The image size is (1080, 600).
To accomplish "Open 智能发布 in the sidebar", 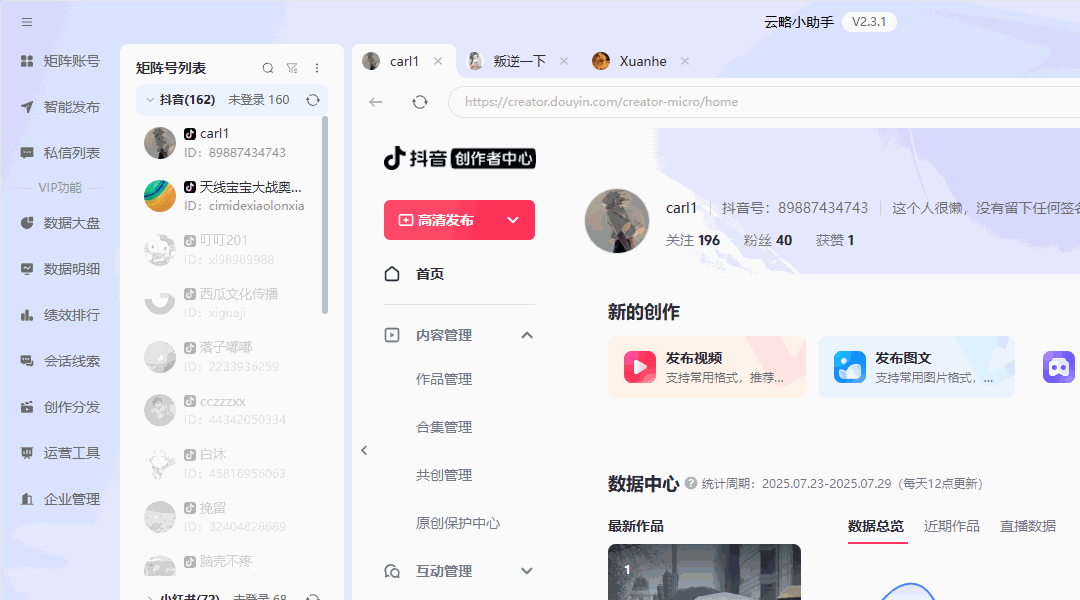I will pos(61,107).
